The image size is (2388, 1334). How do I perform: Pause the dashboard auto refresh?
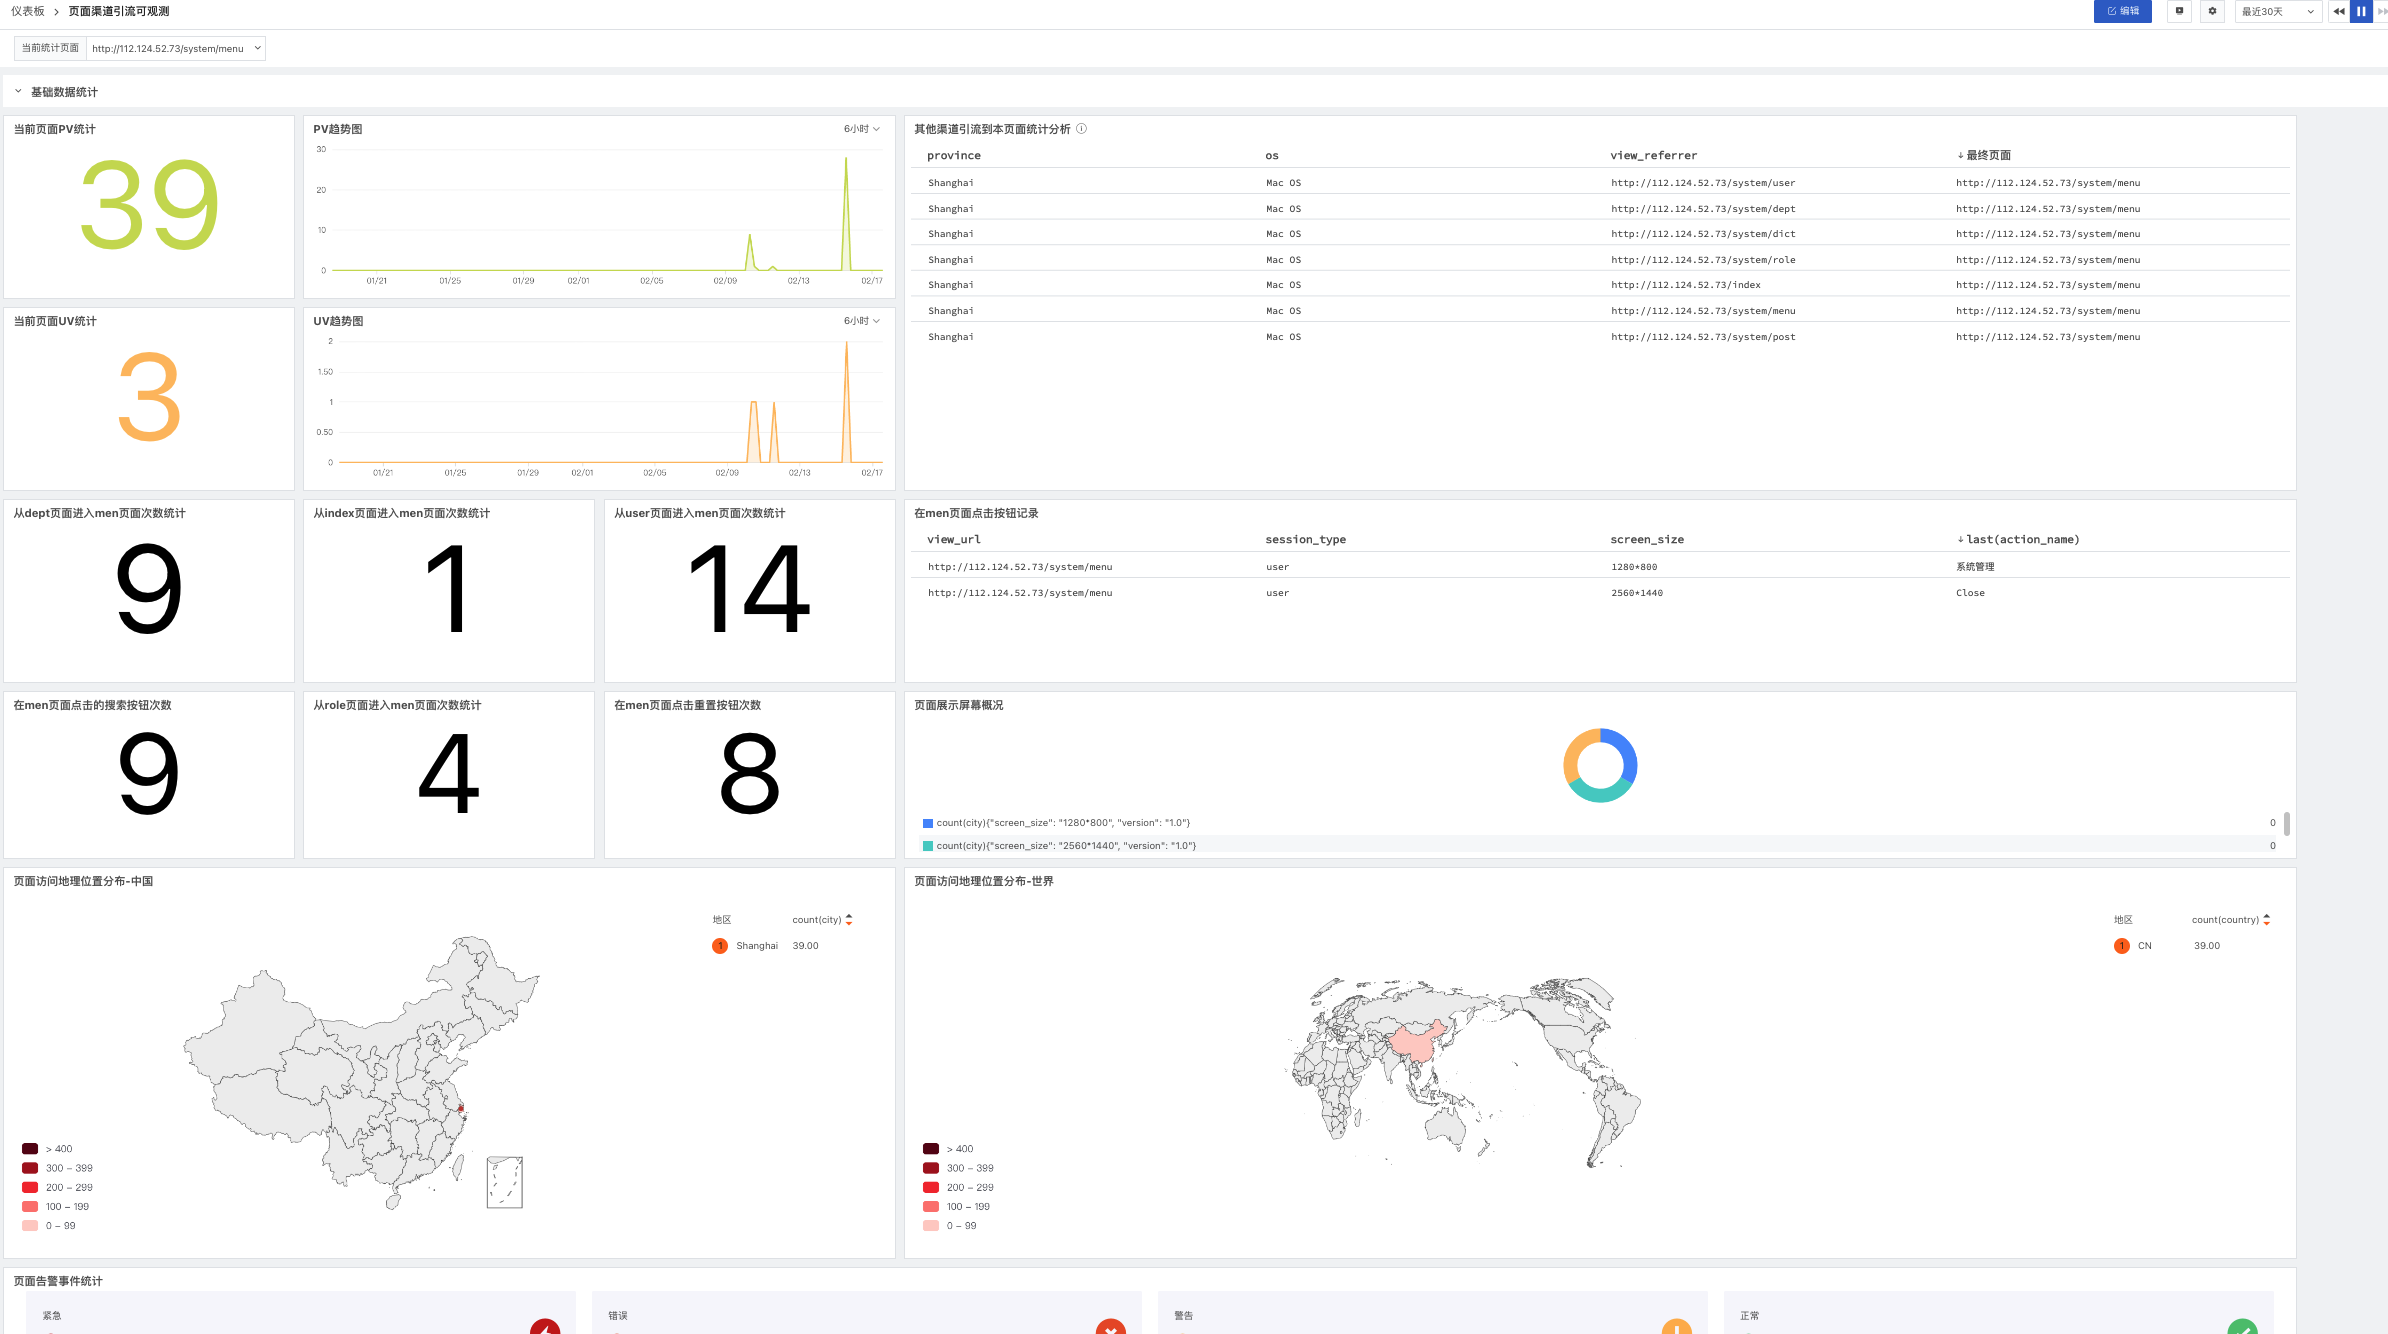pos(2361,11)
